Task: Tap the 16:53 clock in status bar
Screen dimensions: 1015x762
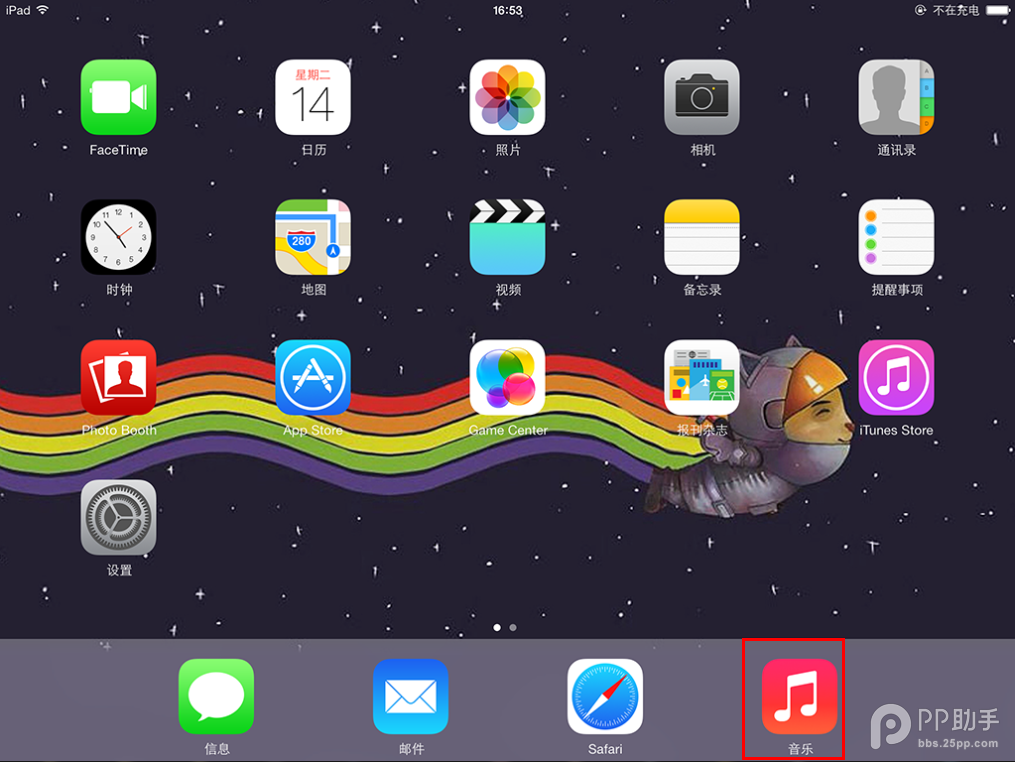Action: (507, 10)
